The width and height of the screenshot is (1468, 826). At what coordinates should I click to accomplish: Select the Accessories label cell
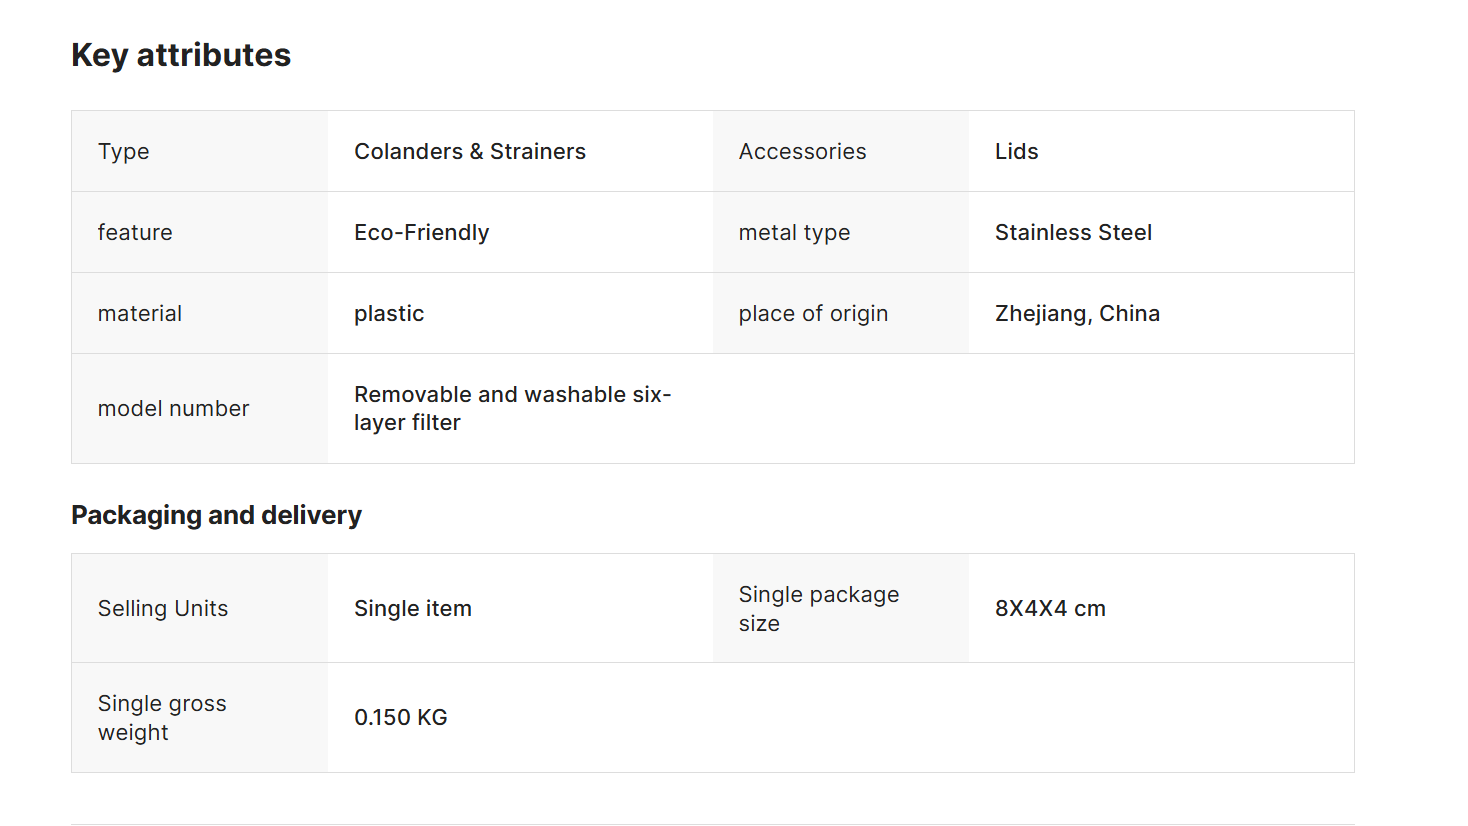841,151
